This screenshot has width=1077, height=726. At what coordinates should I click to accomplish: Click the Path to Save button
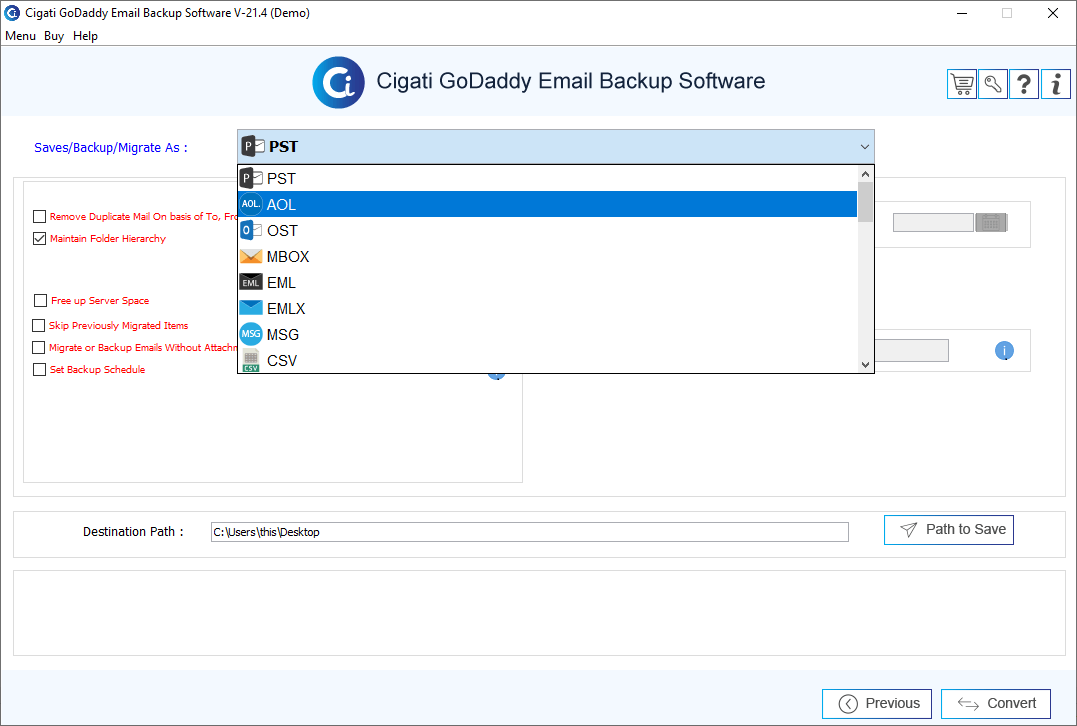[949, 530]
